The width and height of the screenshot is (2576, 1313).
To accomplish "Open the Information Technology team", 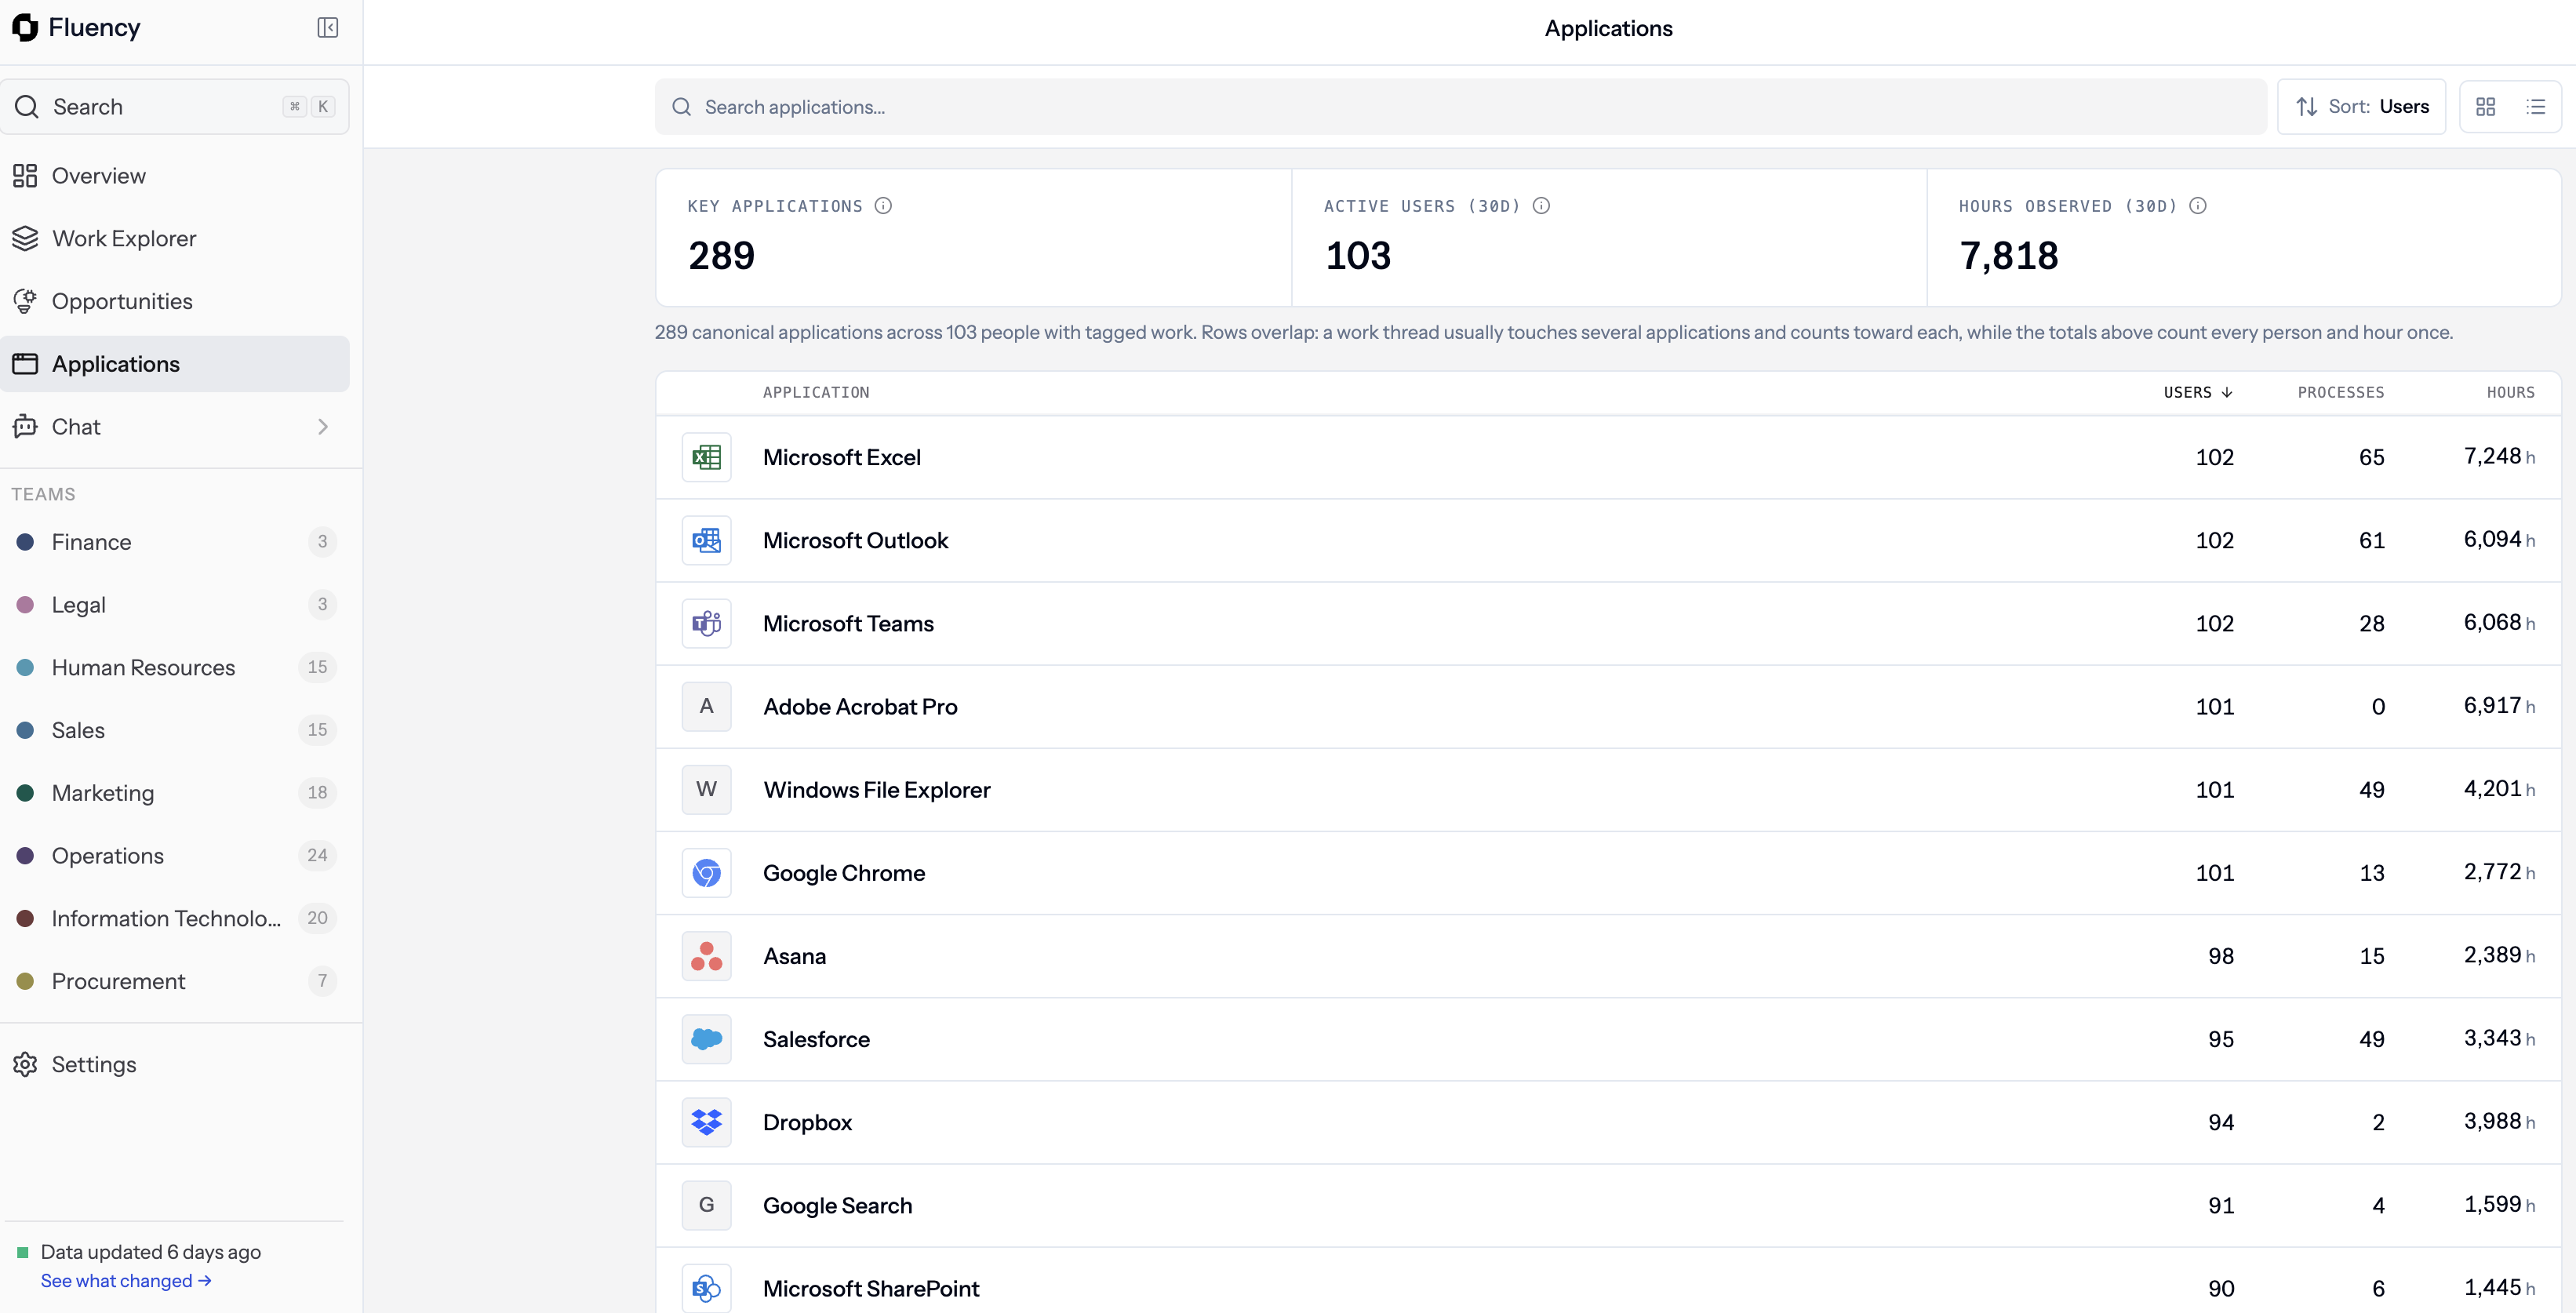I will coord(175,918).
